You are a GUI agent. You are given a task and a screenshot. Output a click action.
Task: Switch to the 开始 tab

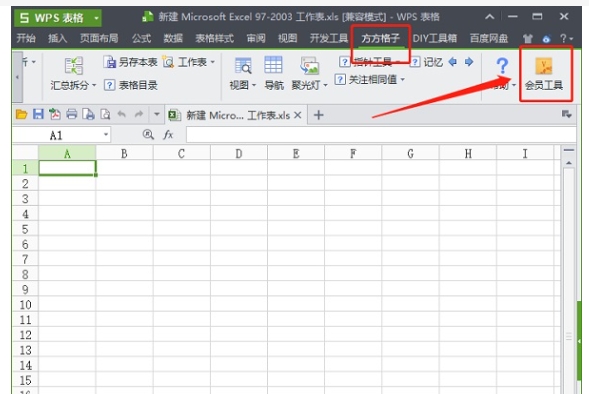pyautogui.click(x=26, y=38)
